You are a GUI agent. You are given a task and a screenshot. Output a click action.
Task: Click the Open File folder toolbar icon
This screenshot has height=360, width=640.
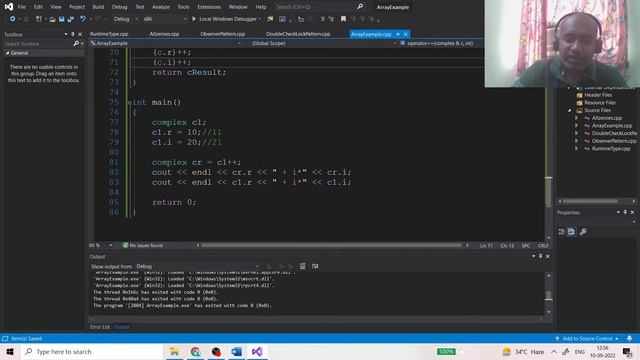(x=52, y=19)
